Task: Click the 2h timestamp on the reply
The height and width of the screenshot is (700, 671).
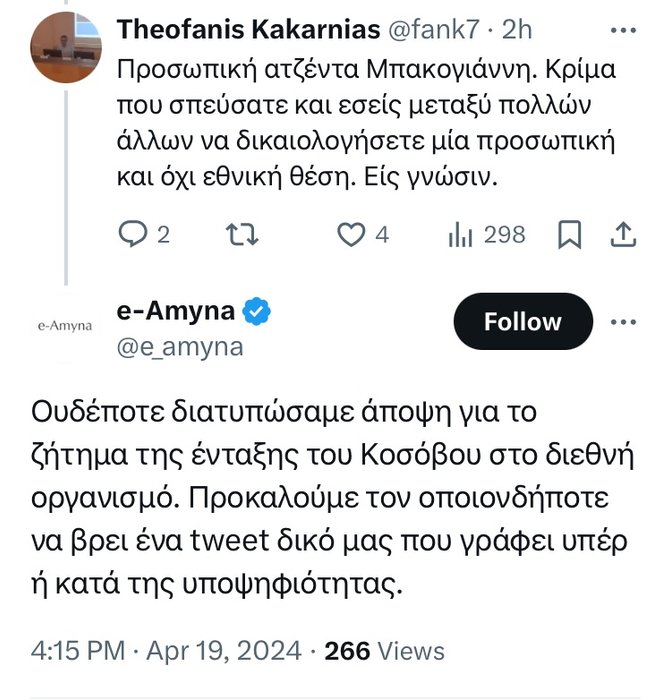Action: [x=518, y=30]
